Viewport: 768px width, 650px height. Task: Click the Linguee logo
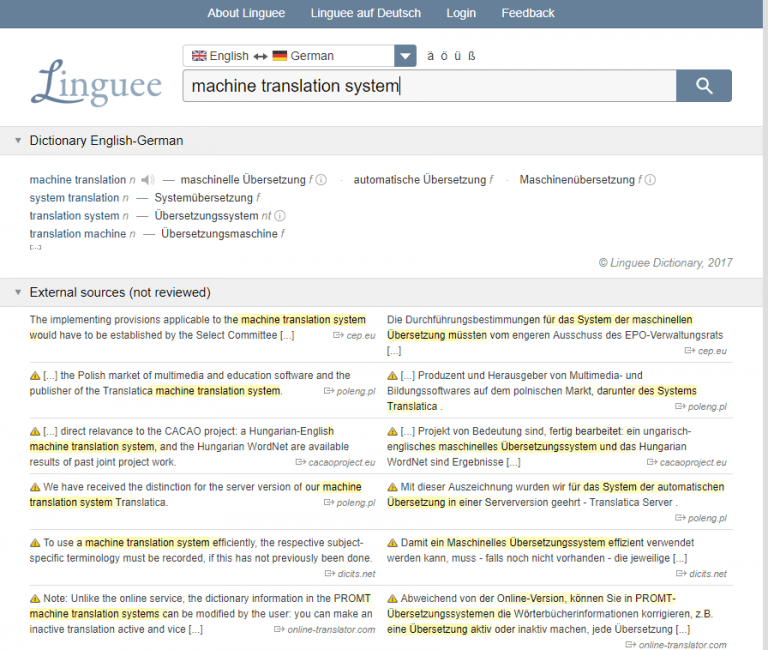click(96, 82)
